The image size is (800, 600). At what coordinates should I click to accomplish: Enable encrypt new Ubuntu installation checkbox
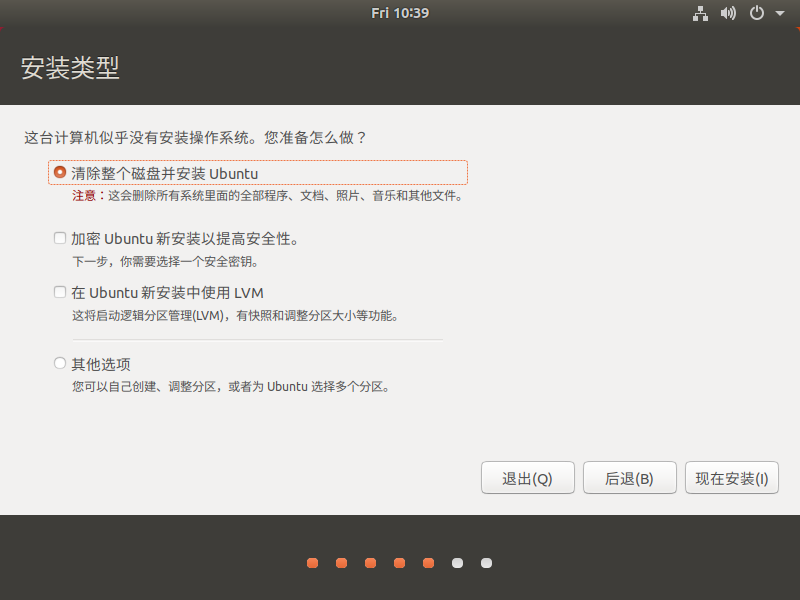[x=60, y=238]
